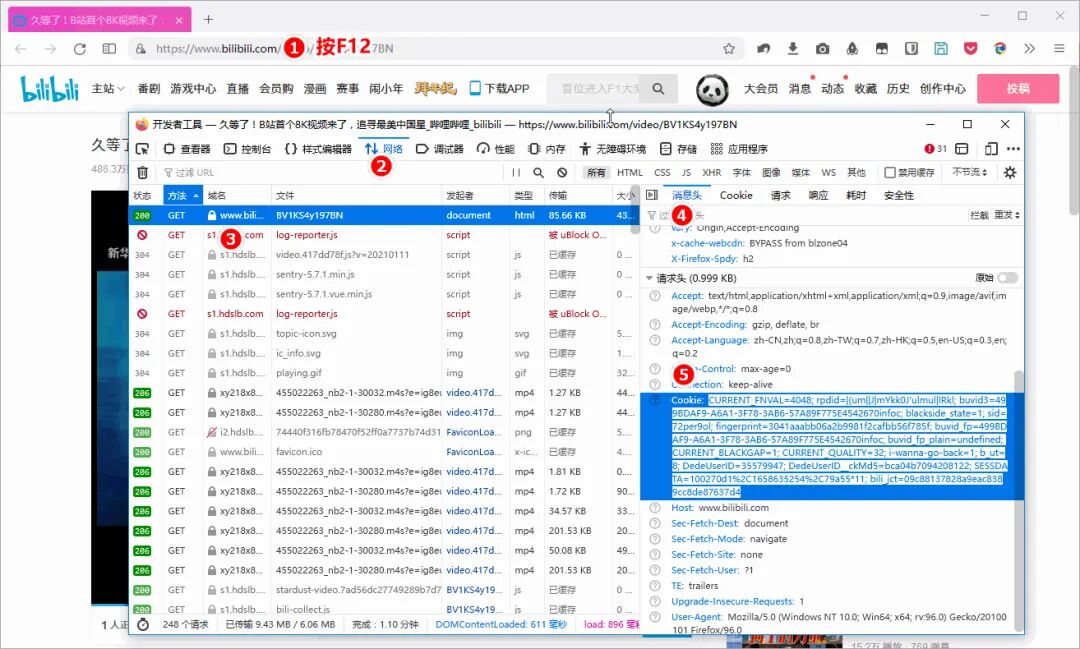The width and height of the screenshot is (1080, 649).
Task: Open the 存储 storage panel
Action: 678,149
